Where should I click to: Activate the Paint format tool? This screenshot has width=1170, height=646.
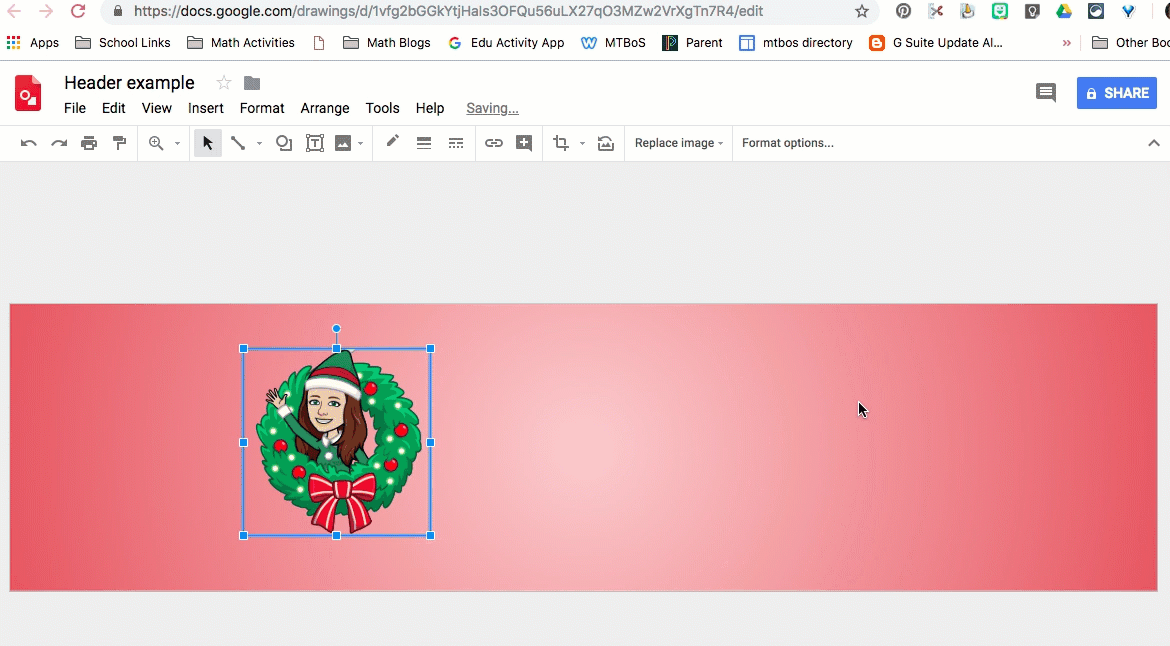(x=120, y=143)
